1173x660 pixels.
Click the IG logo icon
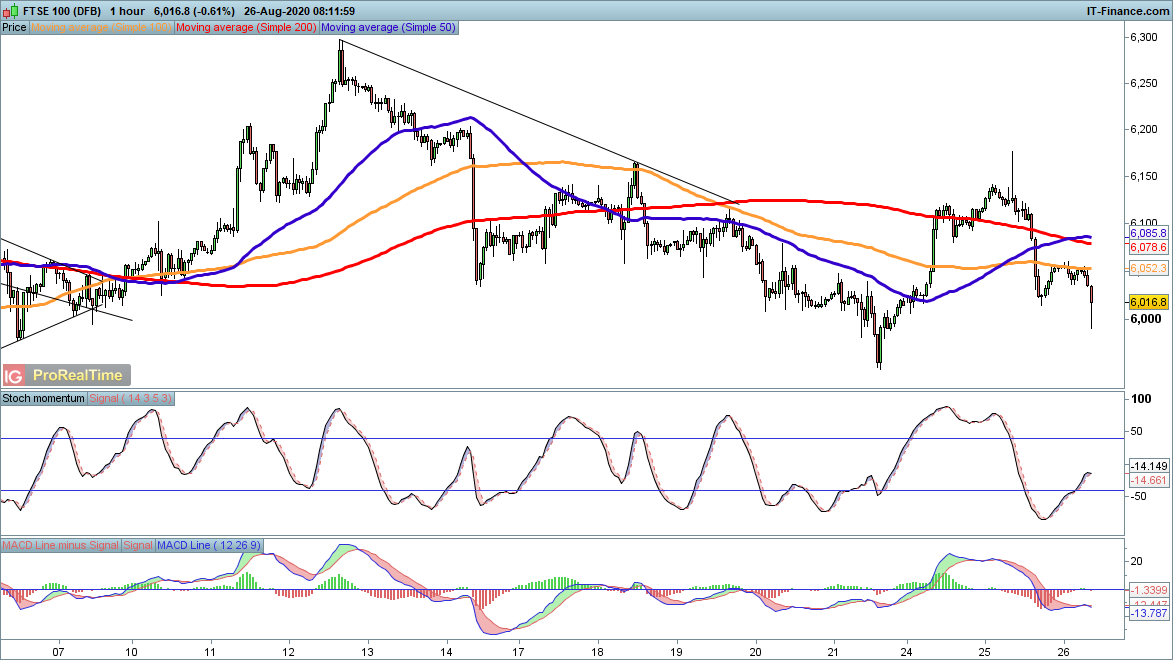14,376
